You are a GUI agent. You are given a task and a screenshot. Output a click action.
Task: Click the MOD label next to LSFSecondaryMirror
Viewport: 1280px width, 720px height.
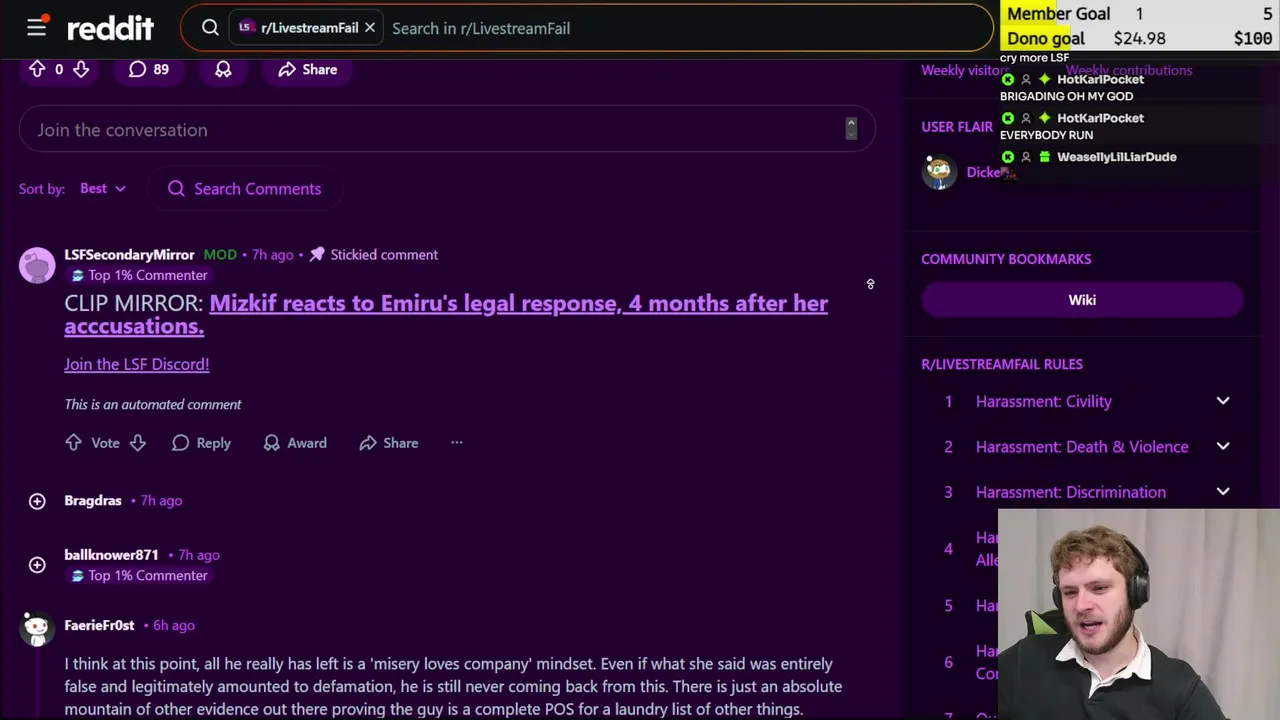220,255
